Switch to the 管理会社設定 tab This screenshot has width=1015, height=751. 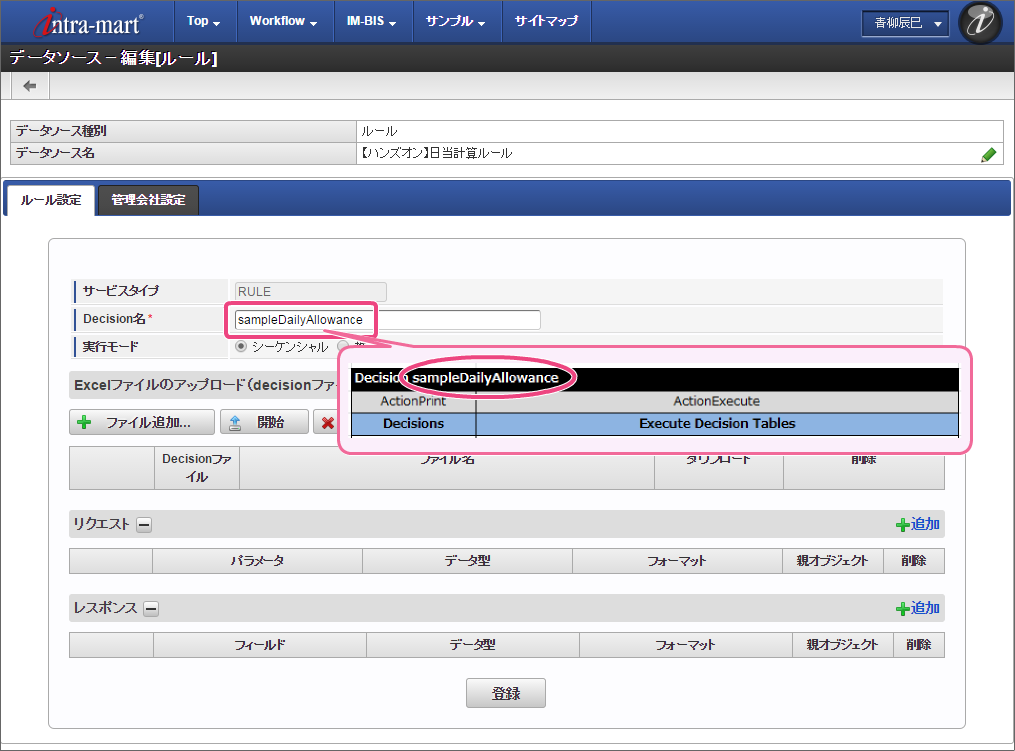click(148, 200)
